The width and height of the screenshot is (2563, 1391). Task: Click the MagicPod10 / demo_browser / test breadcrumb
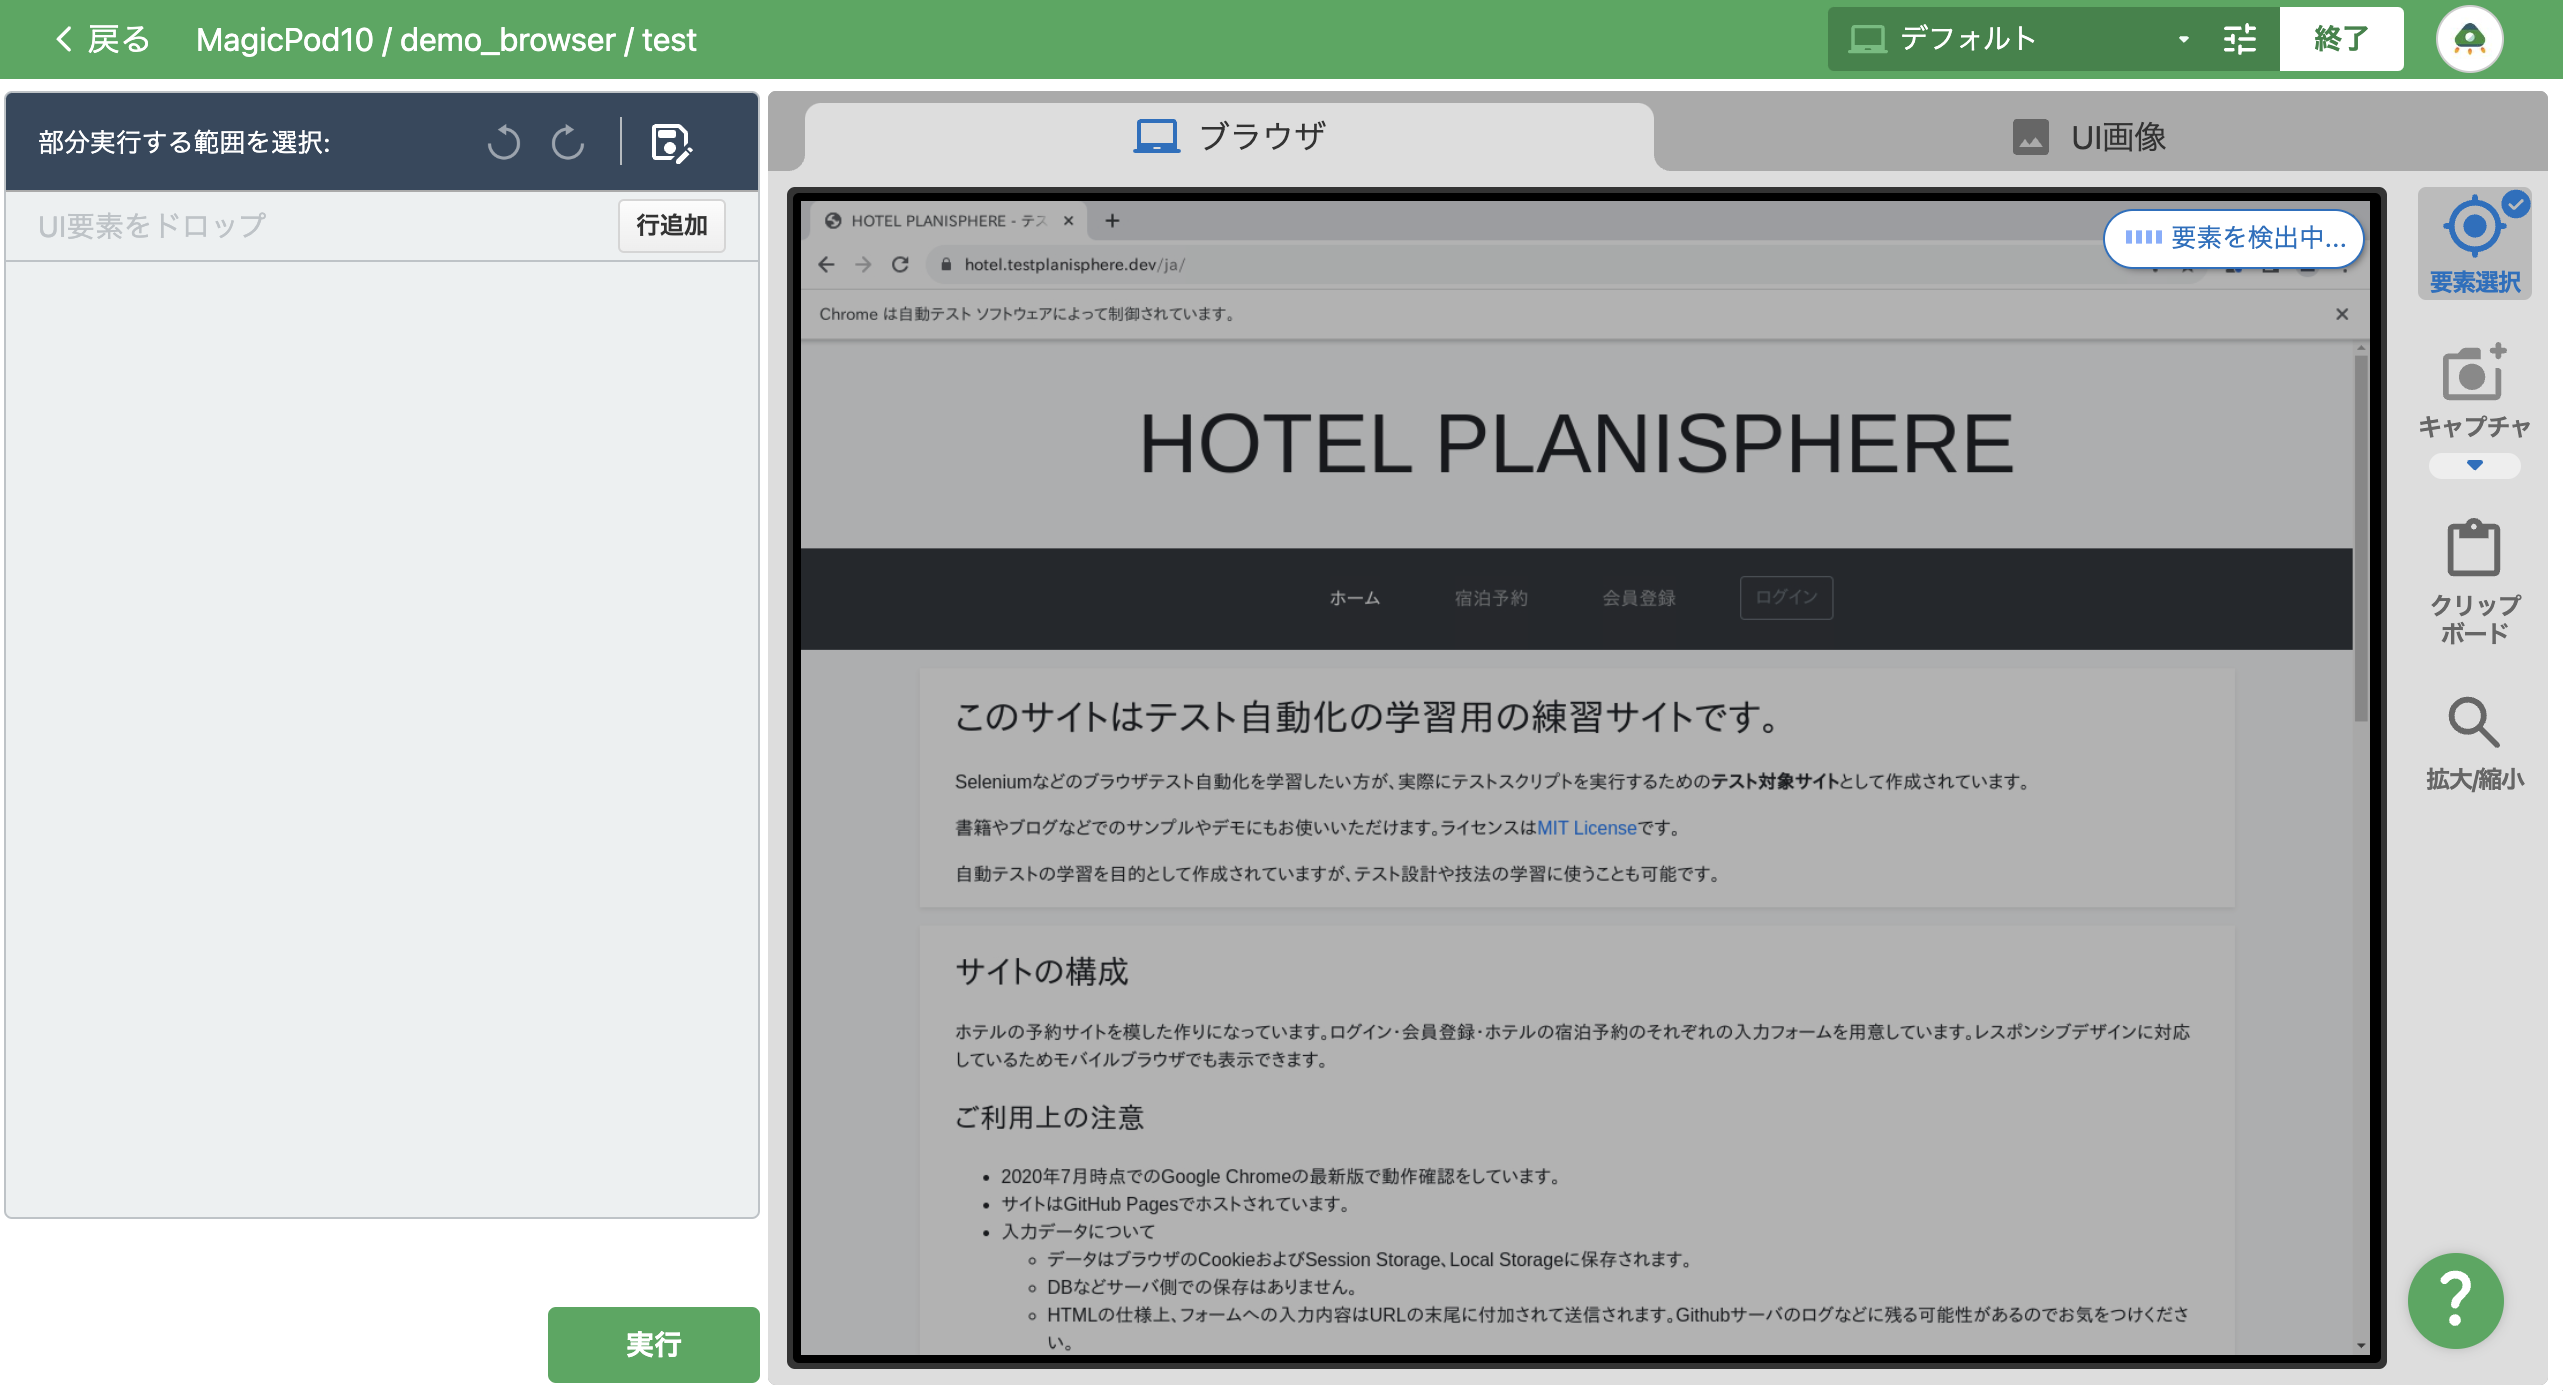446,39
